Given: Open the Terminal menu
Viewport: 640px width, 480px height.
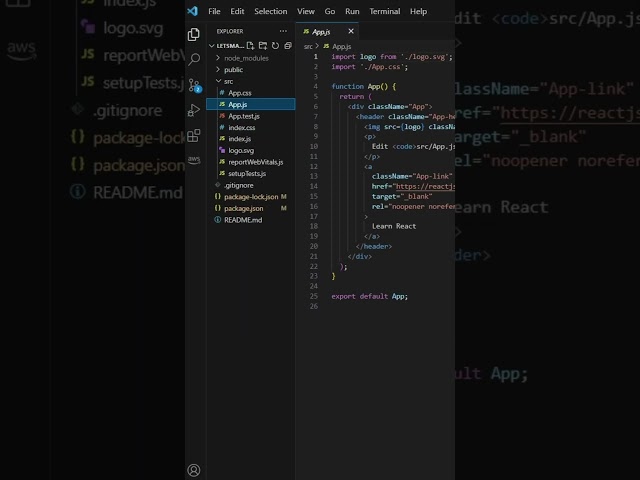Looking at the screenshot, I should 384,11.
